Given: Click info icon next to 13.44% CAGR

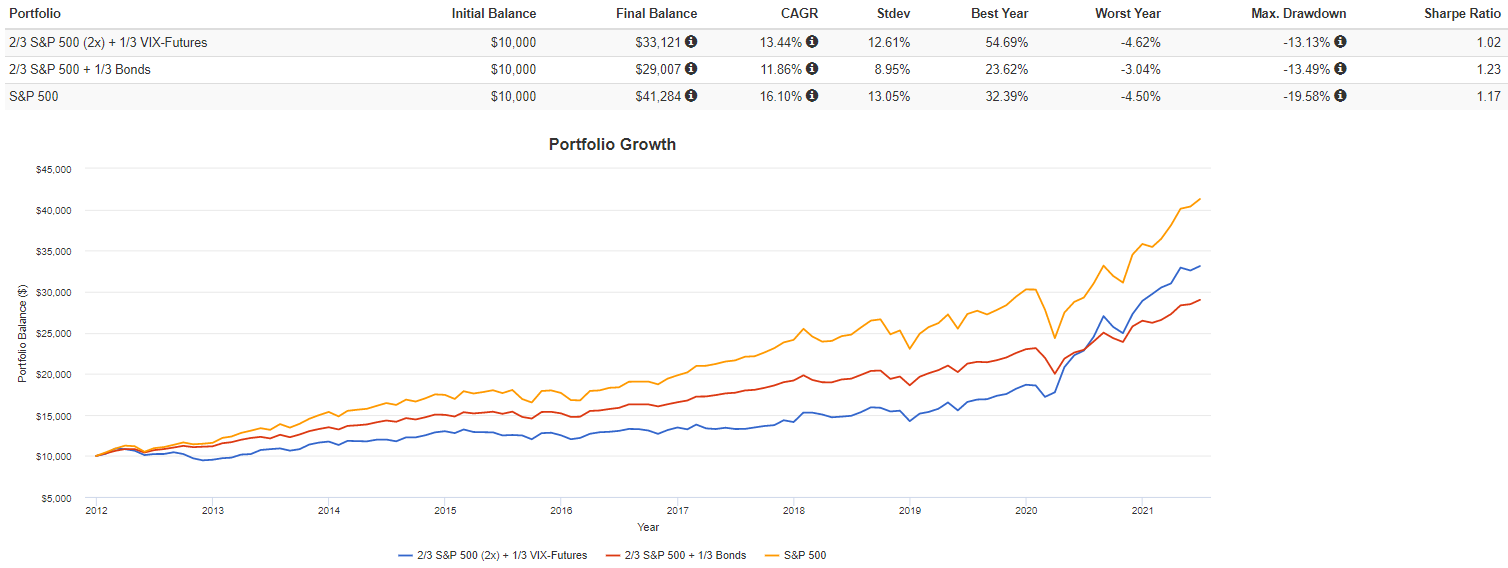Looking at the screenshot, I should [812, 42].
